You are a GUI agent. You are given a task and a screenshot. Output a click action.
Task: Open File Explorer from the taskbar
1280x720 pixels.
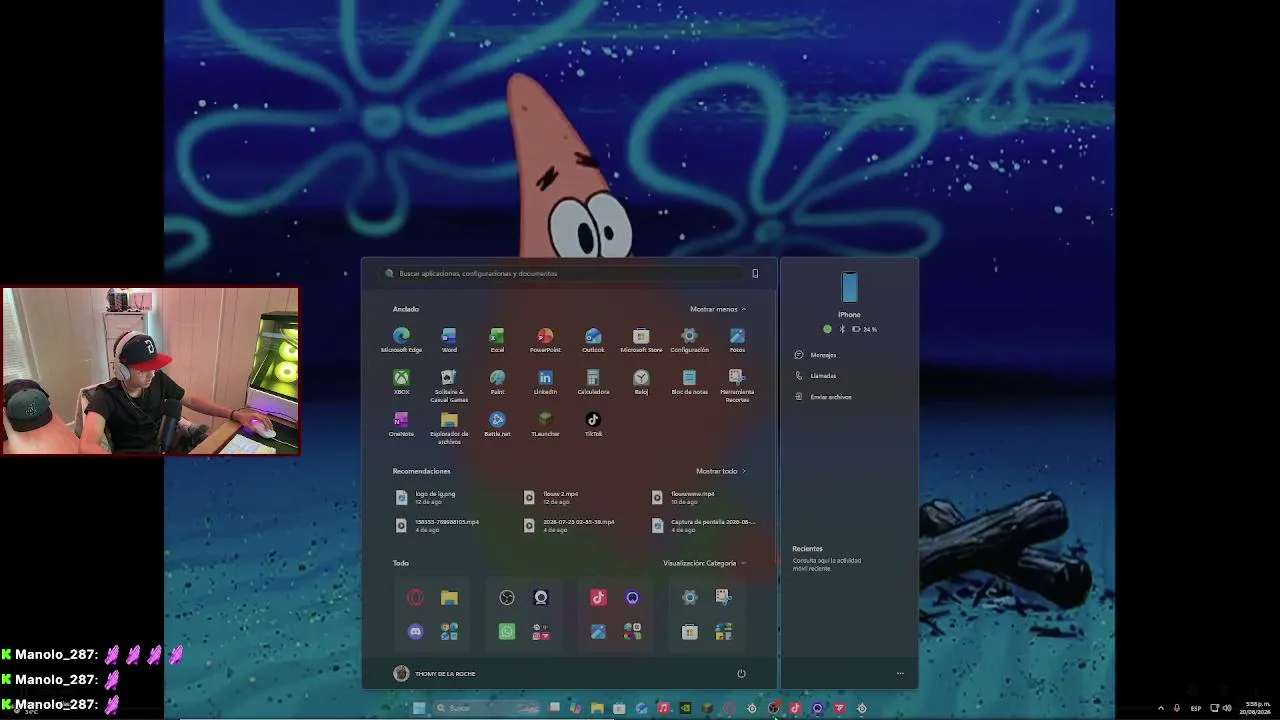[597, 708]
